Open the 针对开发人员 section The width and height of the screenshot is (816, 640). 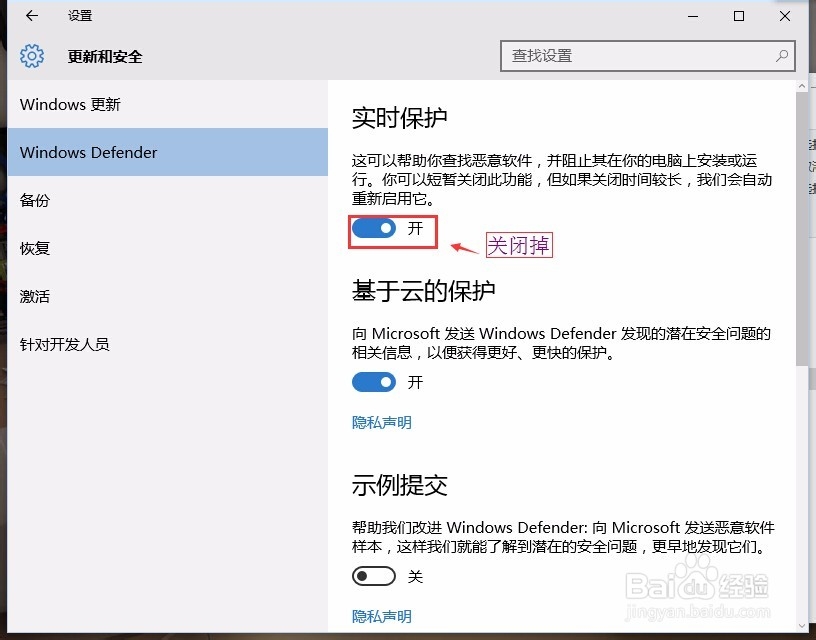click(168, 344)
